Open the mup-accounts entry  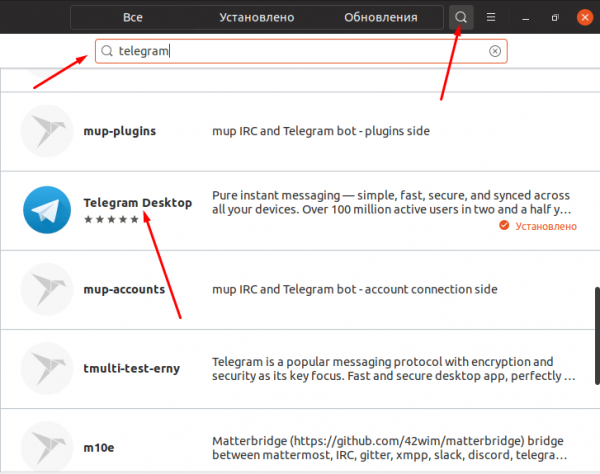[x=300, y=290]
